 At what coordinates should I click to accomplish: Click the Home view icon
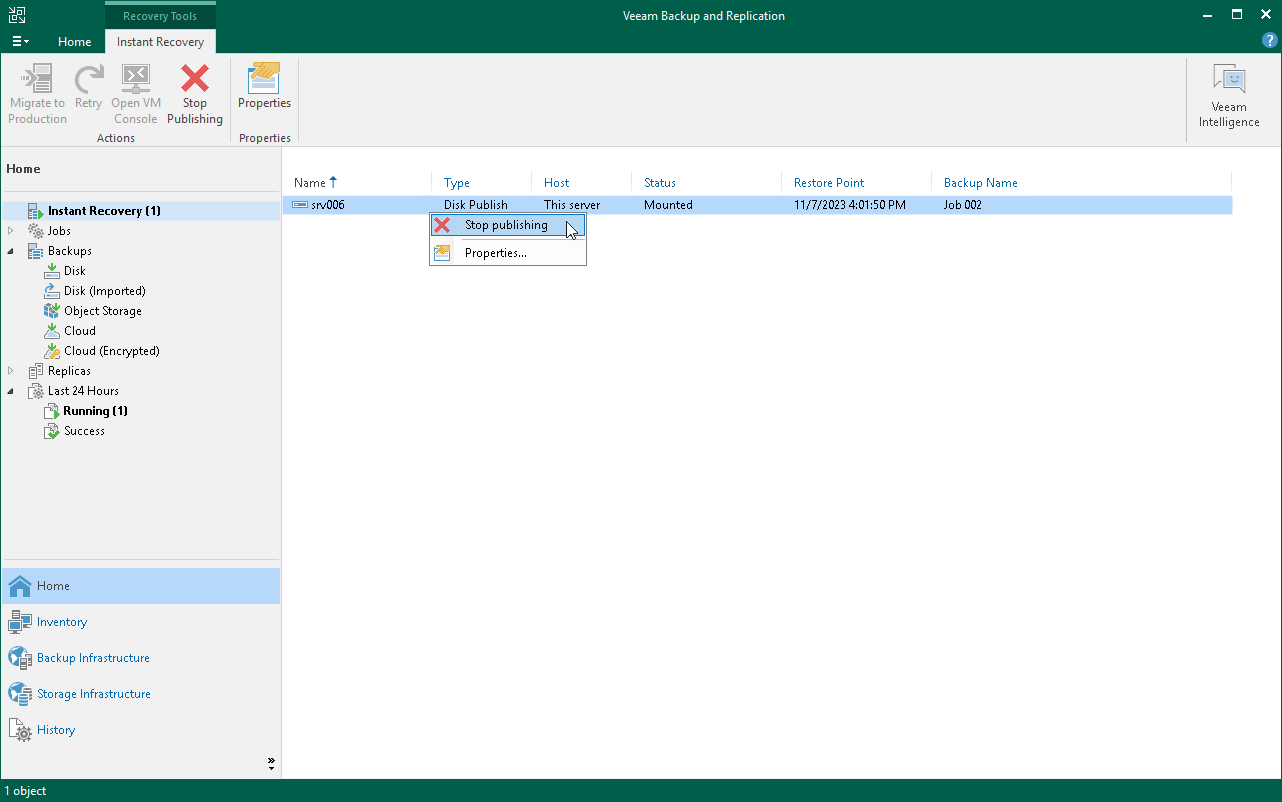(x=47, y=585)
